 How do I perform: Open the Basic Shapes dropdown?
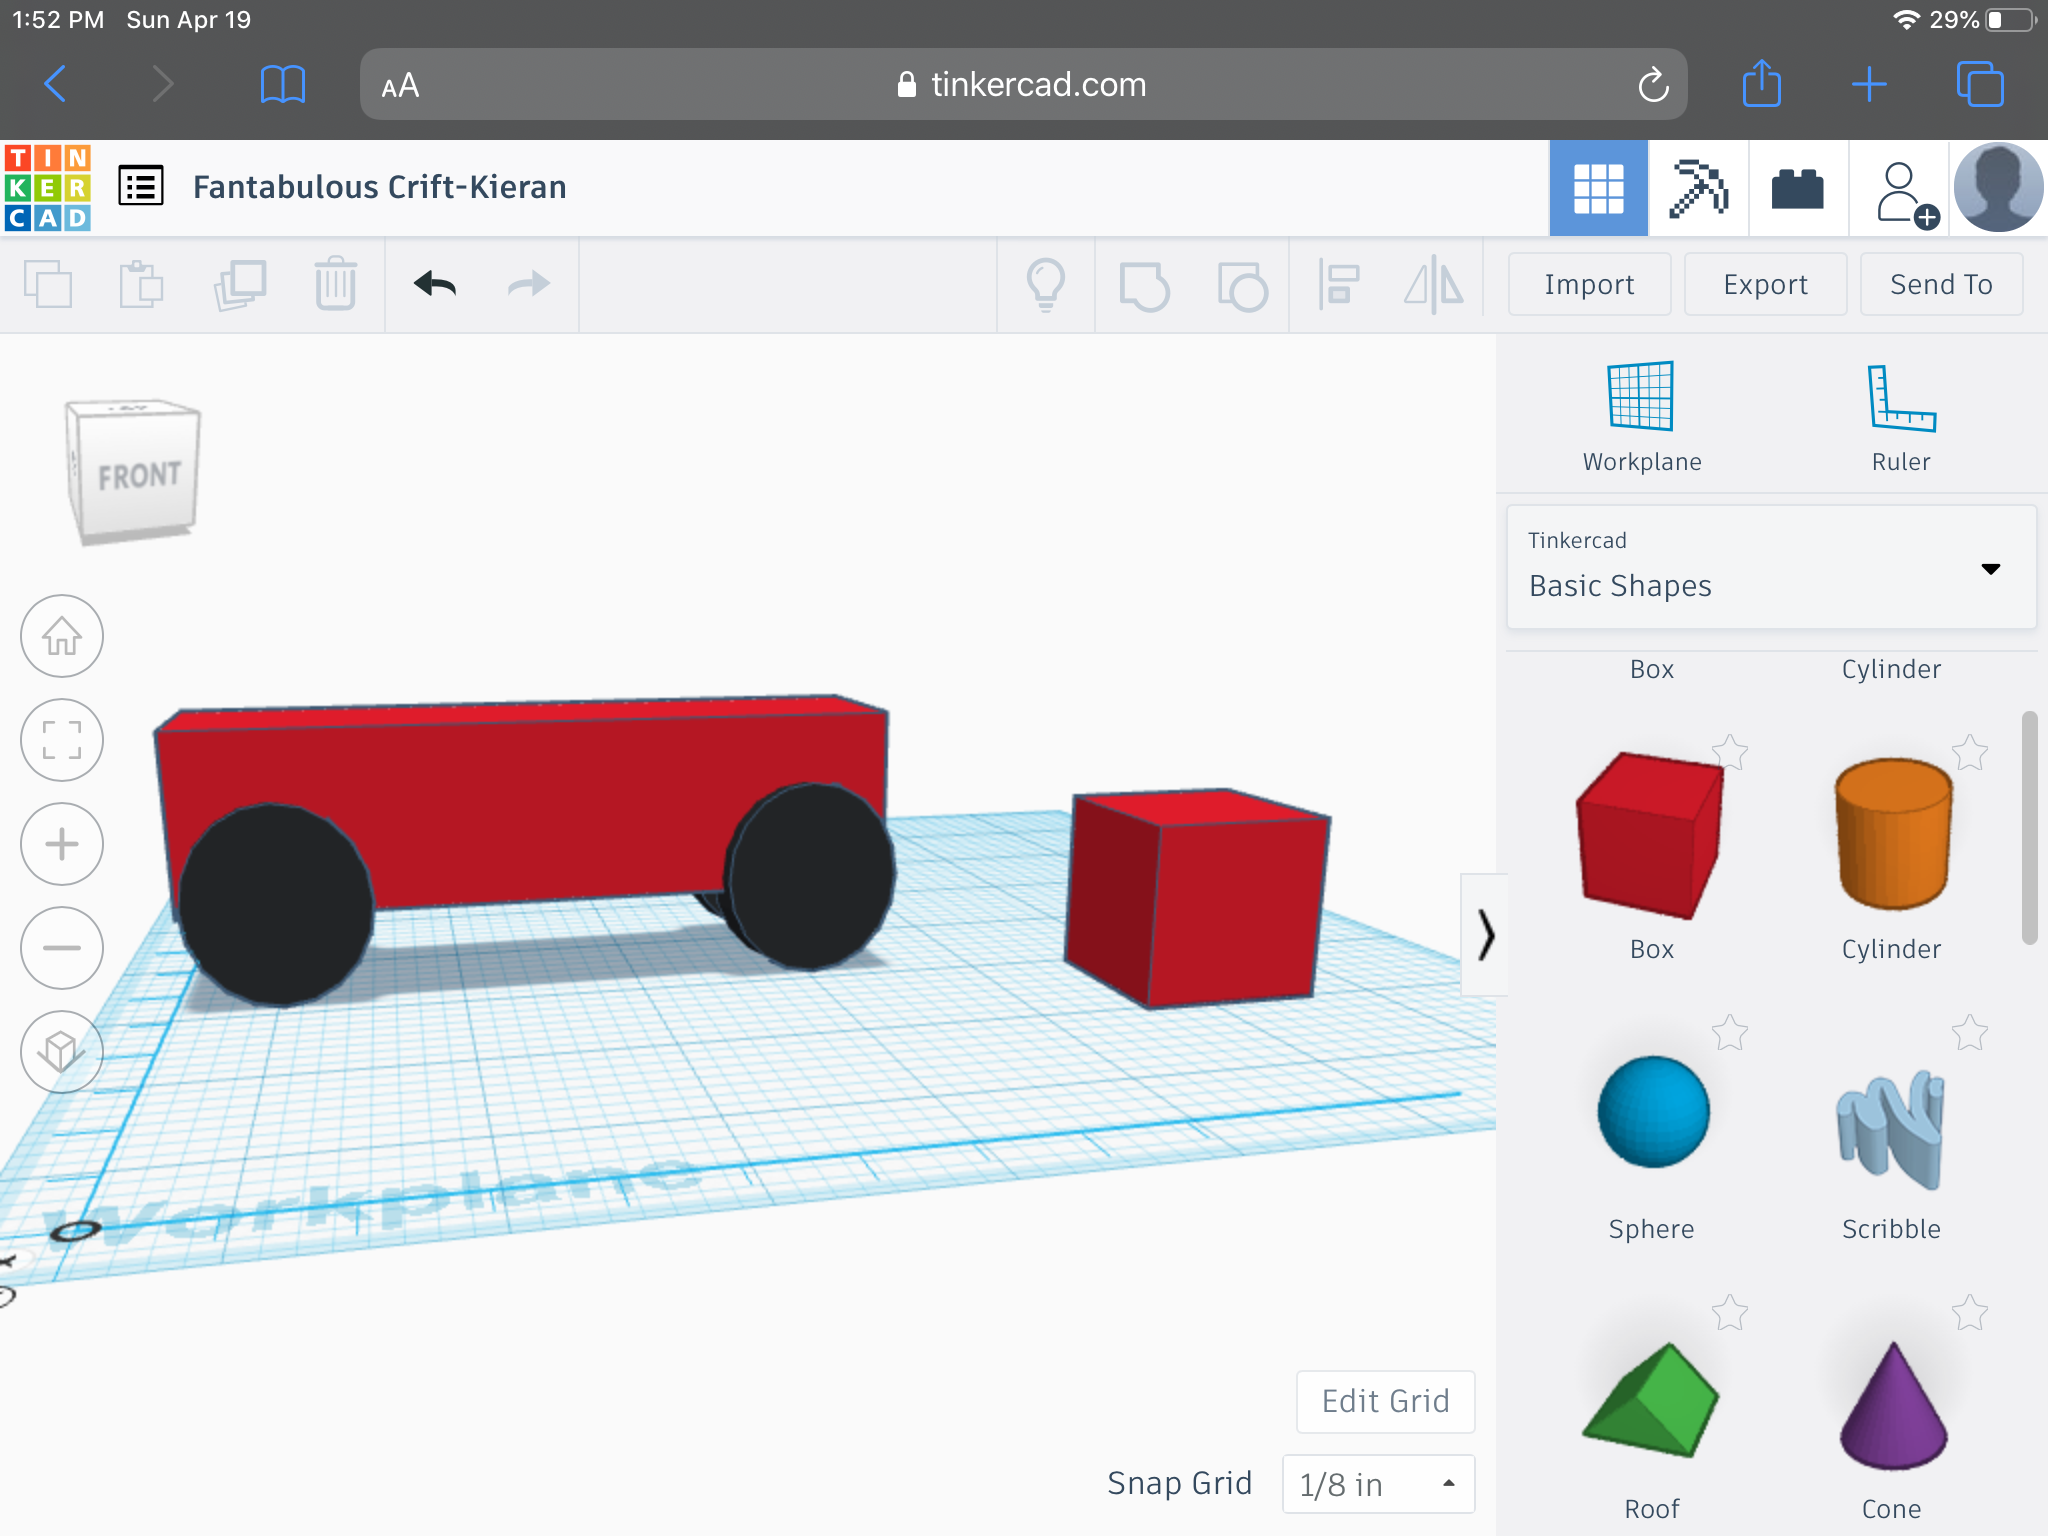click(x=1771, y=567)
